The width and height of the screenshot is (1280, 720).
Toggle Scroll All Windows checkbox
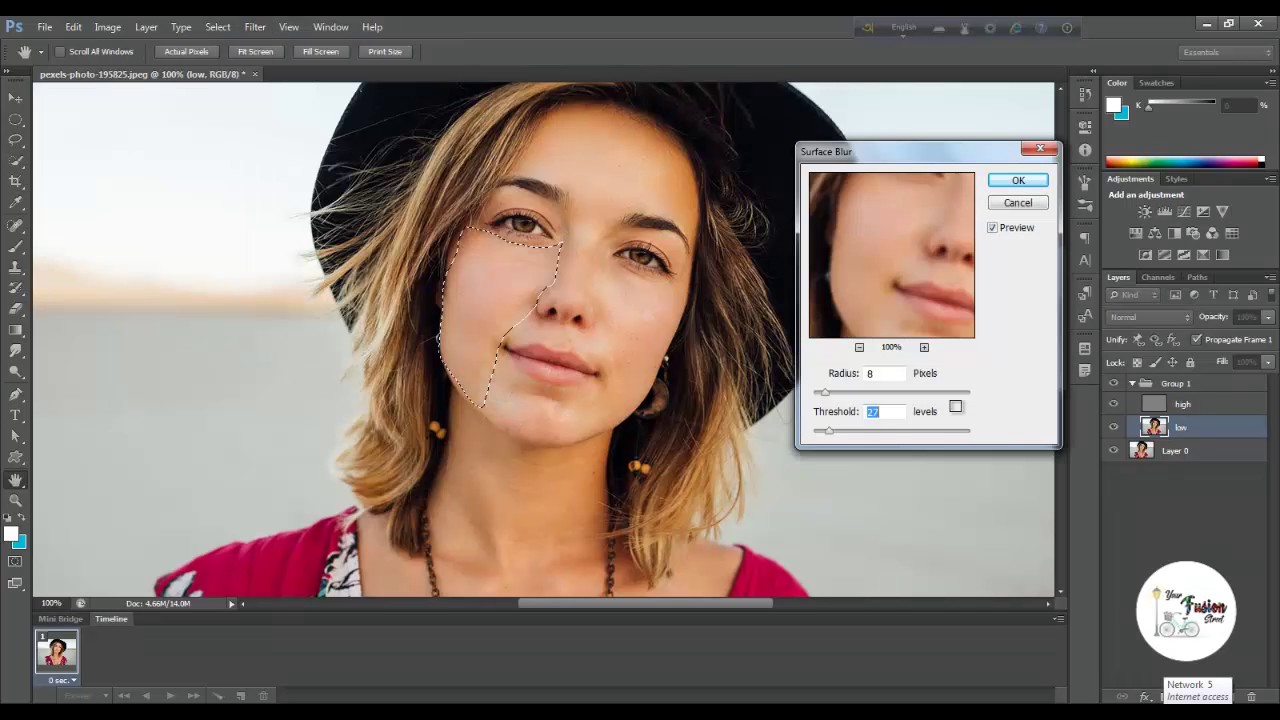pyautogui.click(x=60, y=52)
